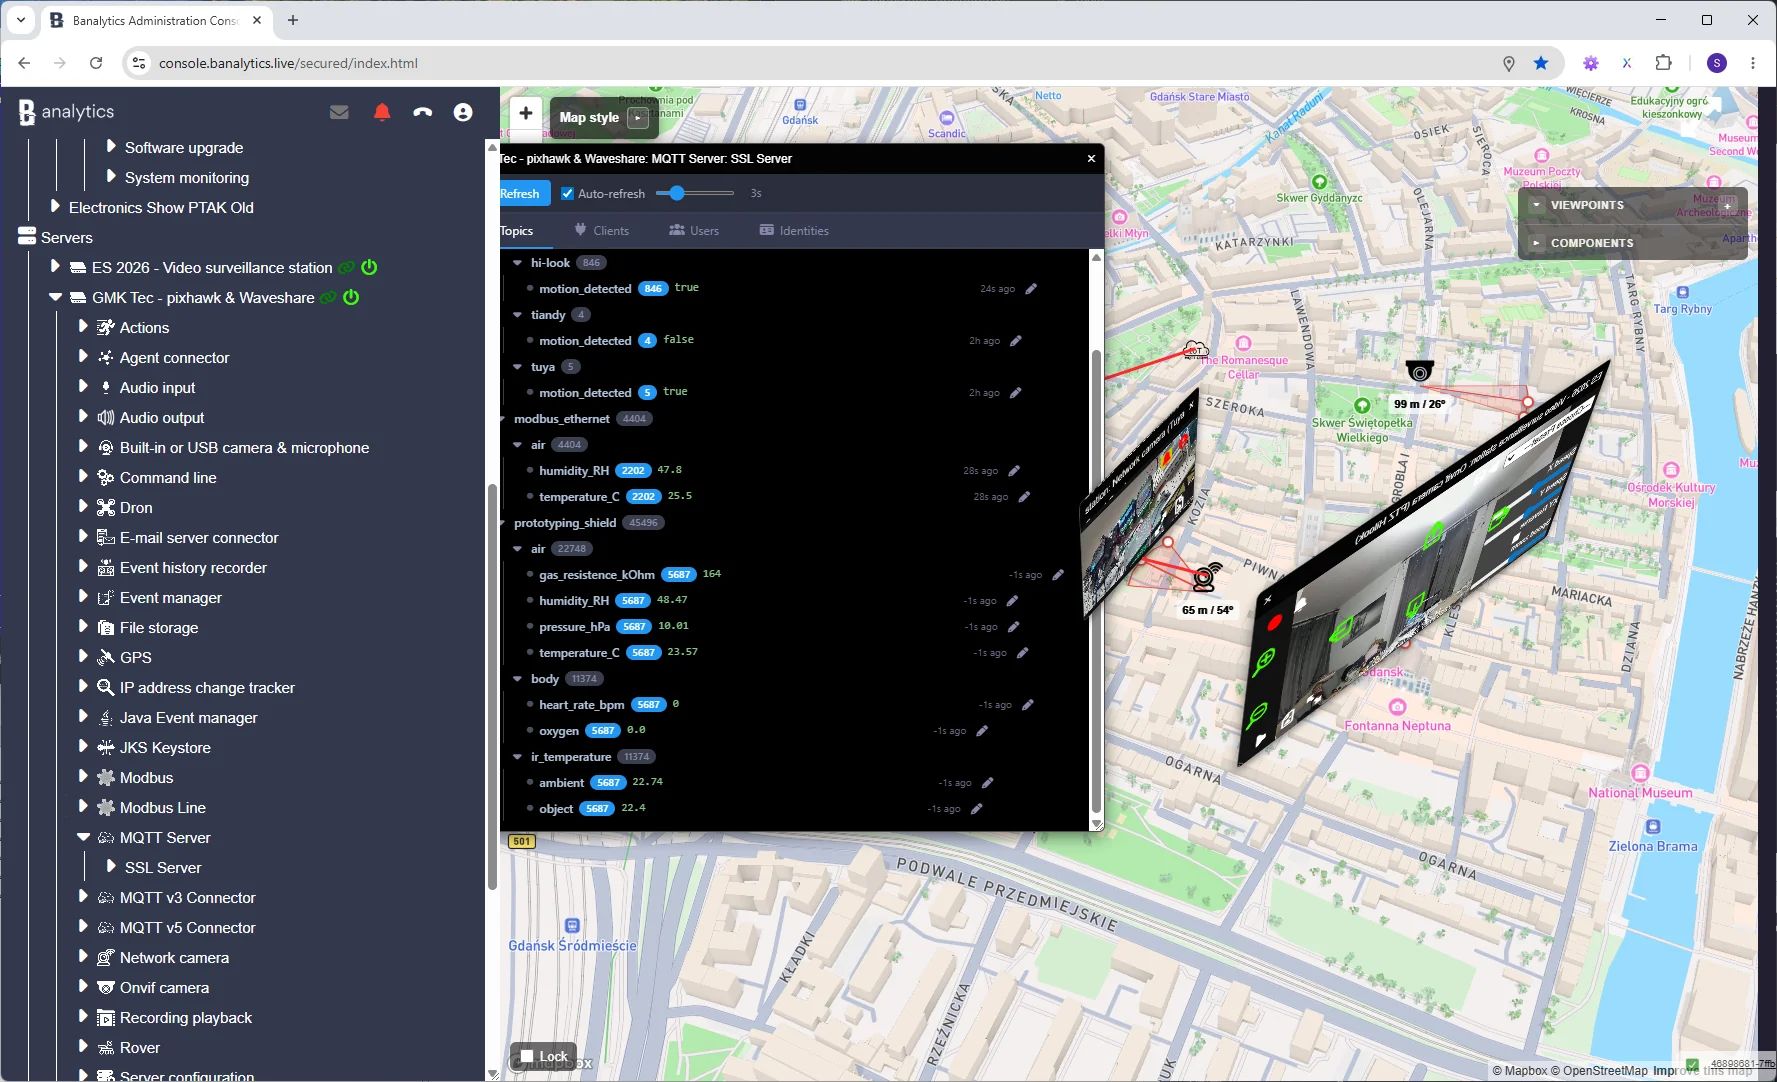
Task: Reload the browser page
Action: (x=96, y=63)
